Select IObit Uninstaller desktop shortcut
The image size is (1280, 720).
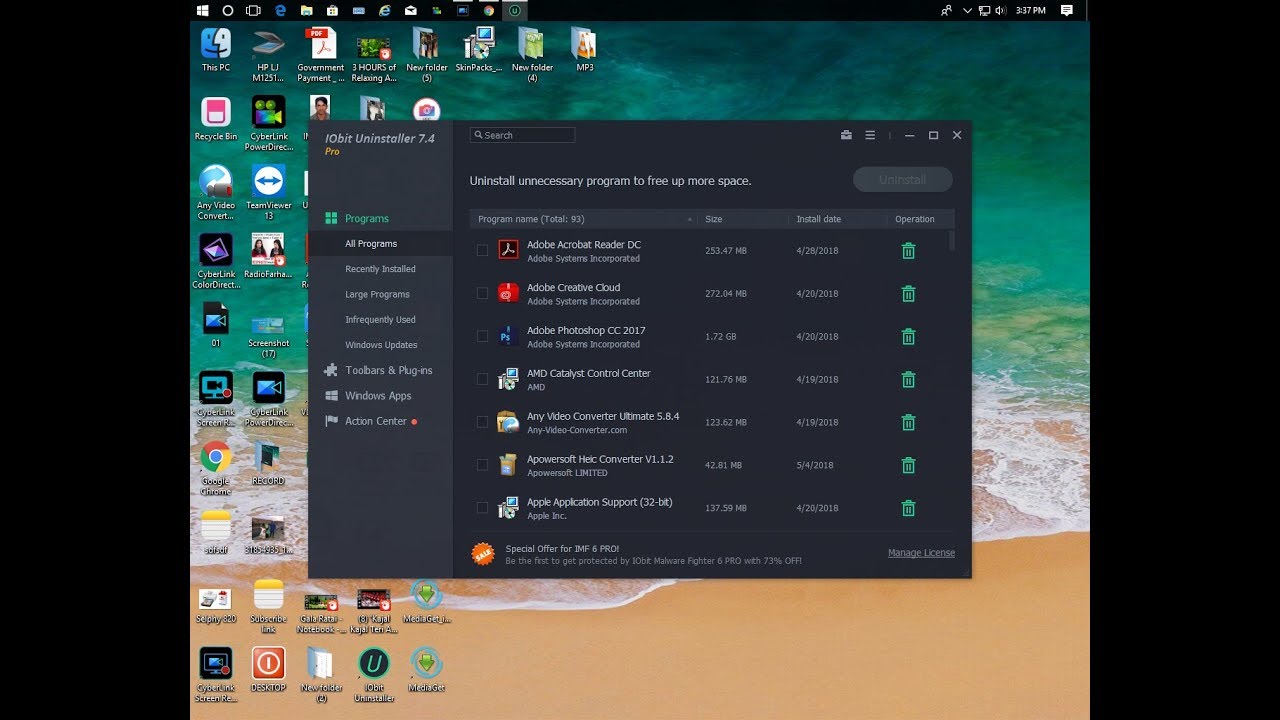pyautogui.click(x=374, y=675)
